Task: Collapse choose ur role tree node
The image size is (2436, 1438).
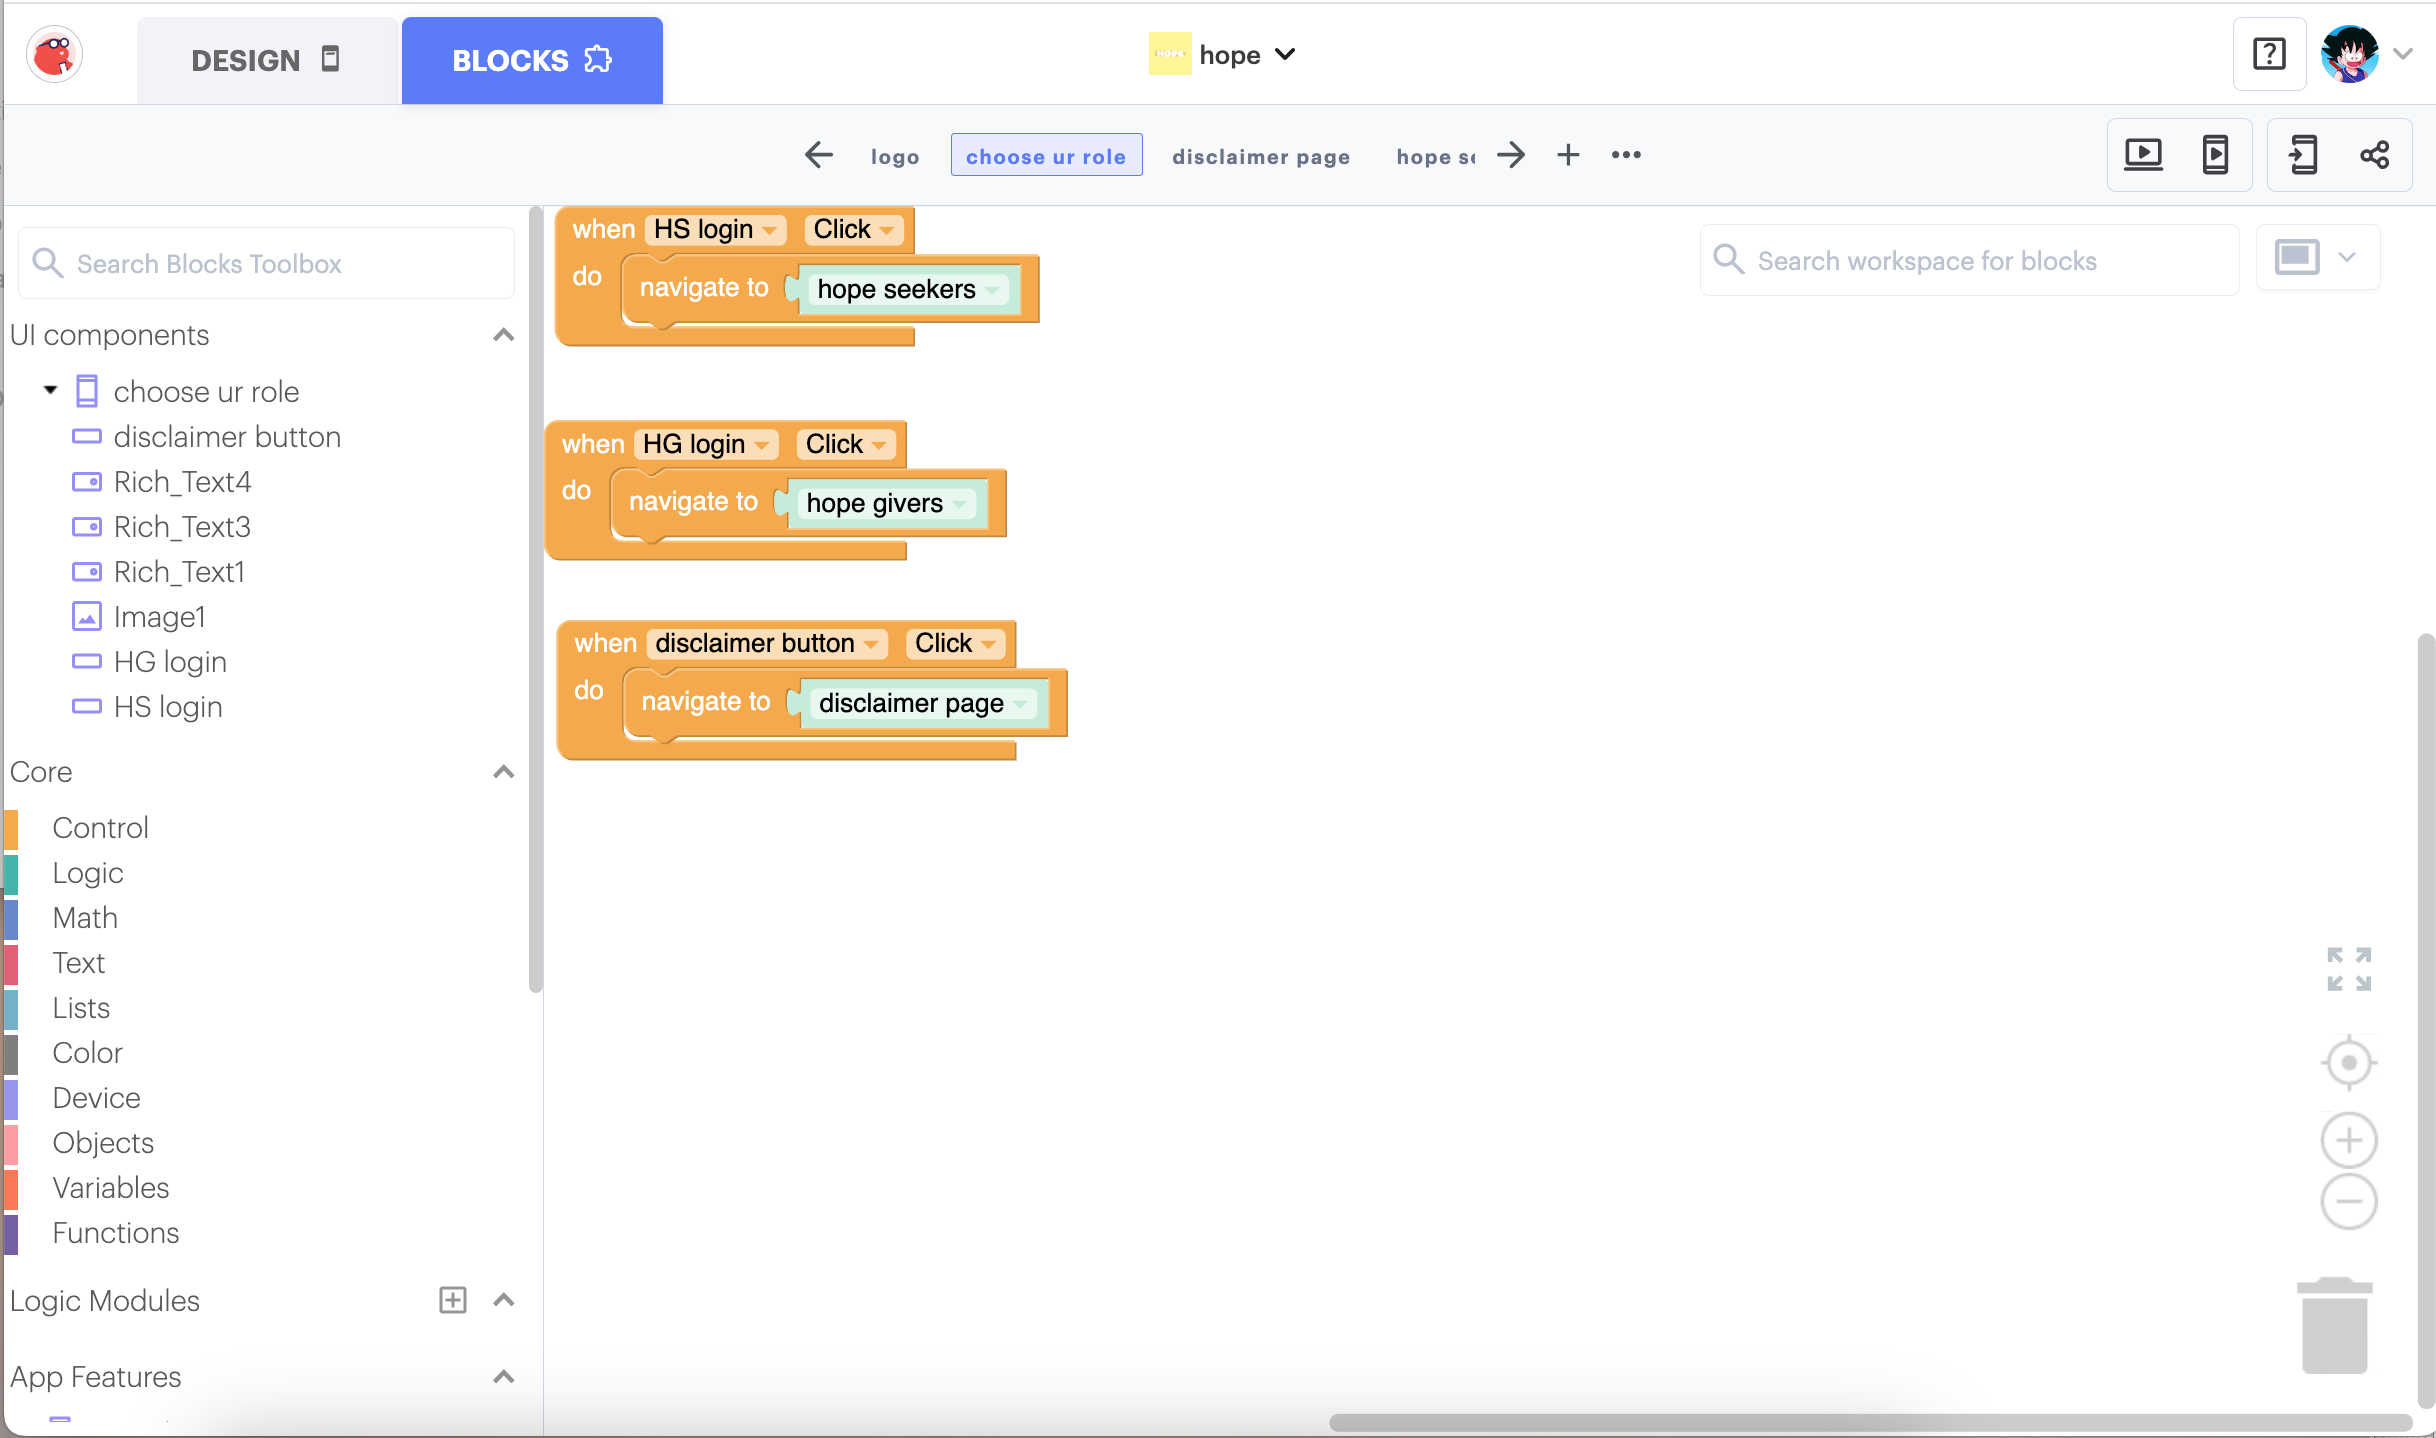Action: (x=50, y=391)
